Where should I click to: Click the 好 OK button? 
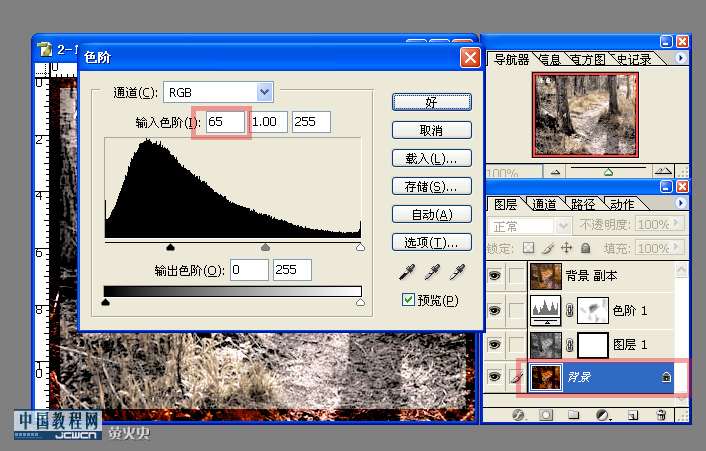(432, 102)
